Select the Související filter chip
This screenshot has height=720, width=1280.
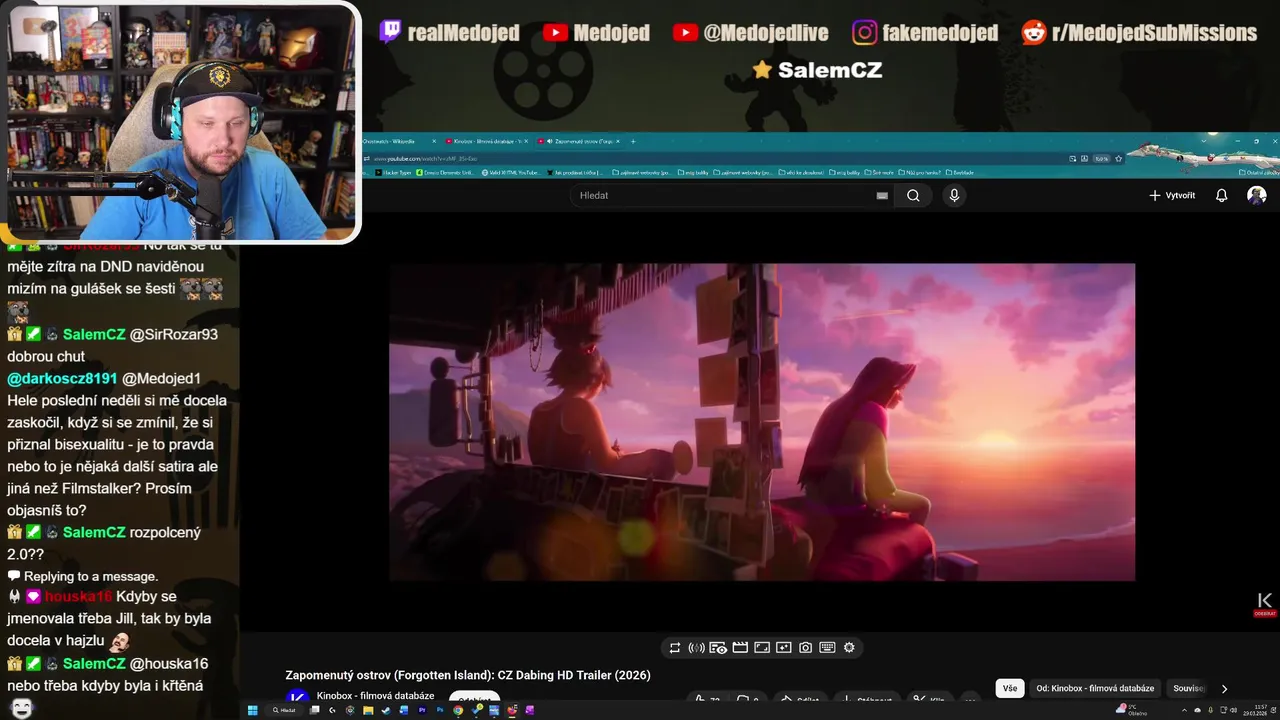coord(1188,688)
